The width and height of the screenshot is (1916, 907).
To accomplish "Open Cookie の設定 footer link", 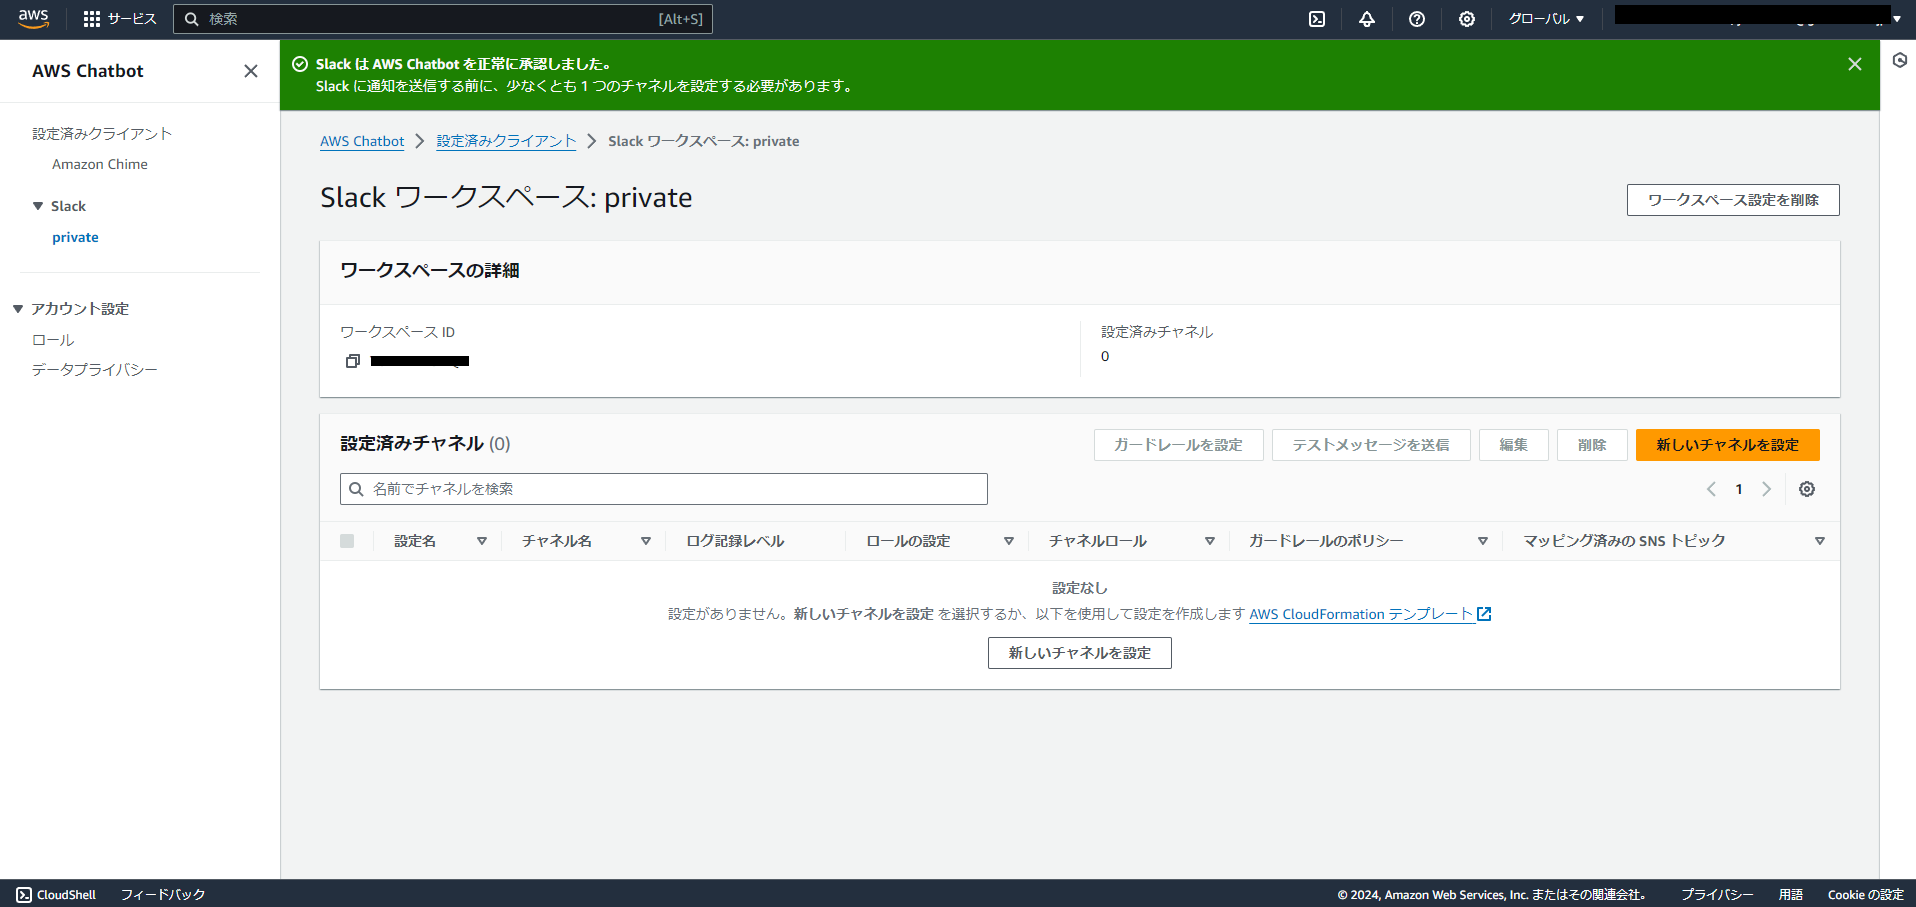I will point(1866,895).
